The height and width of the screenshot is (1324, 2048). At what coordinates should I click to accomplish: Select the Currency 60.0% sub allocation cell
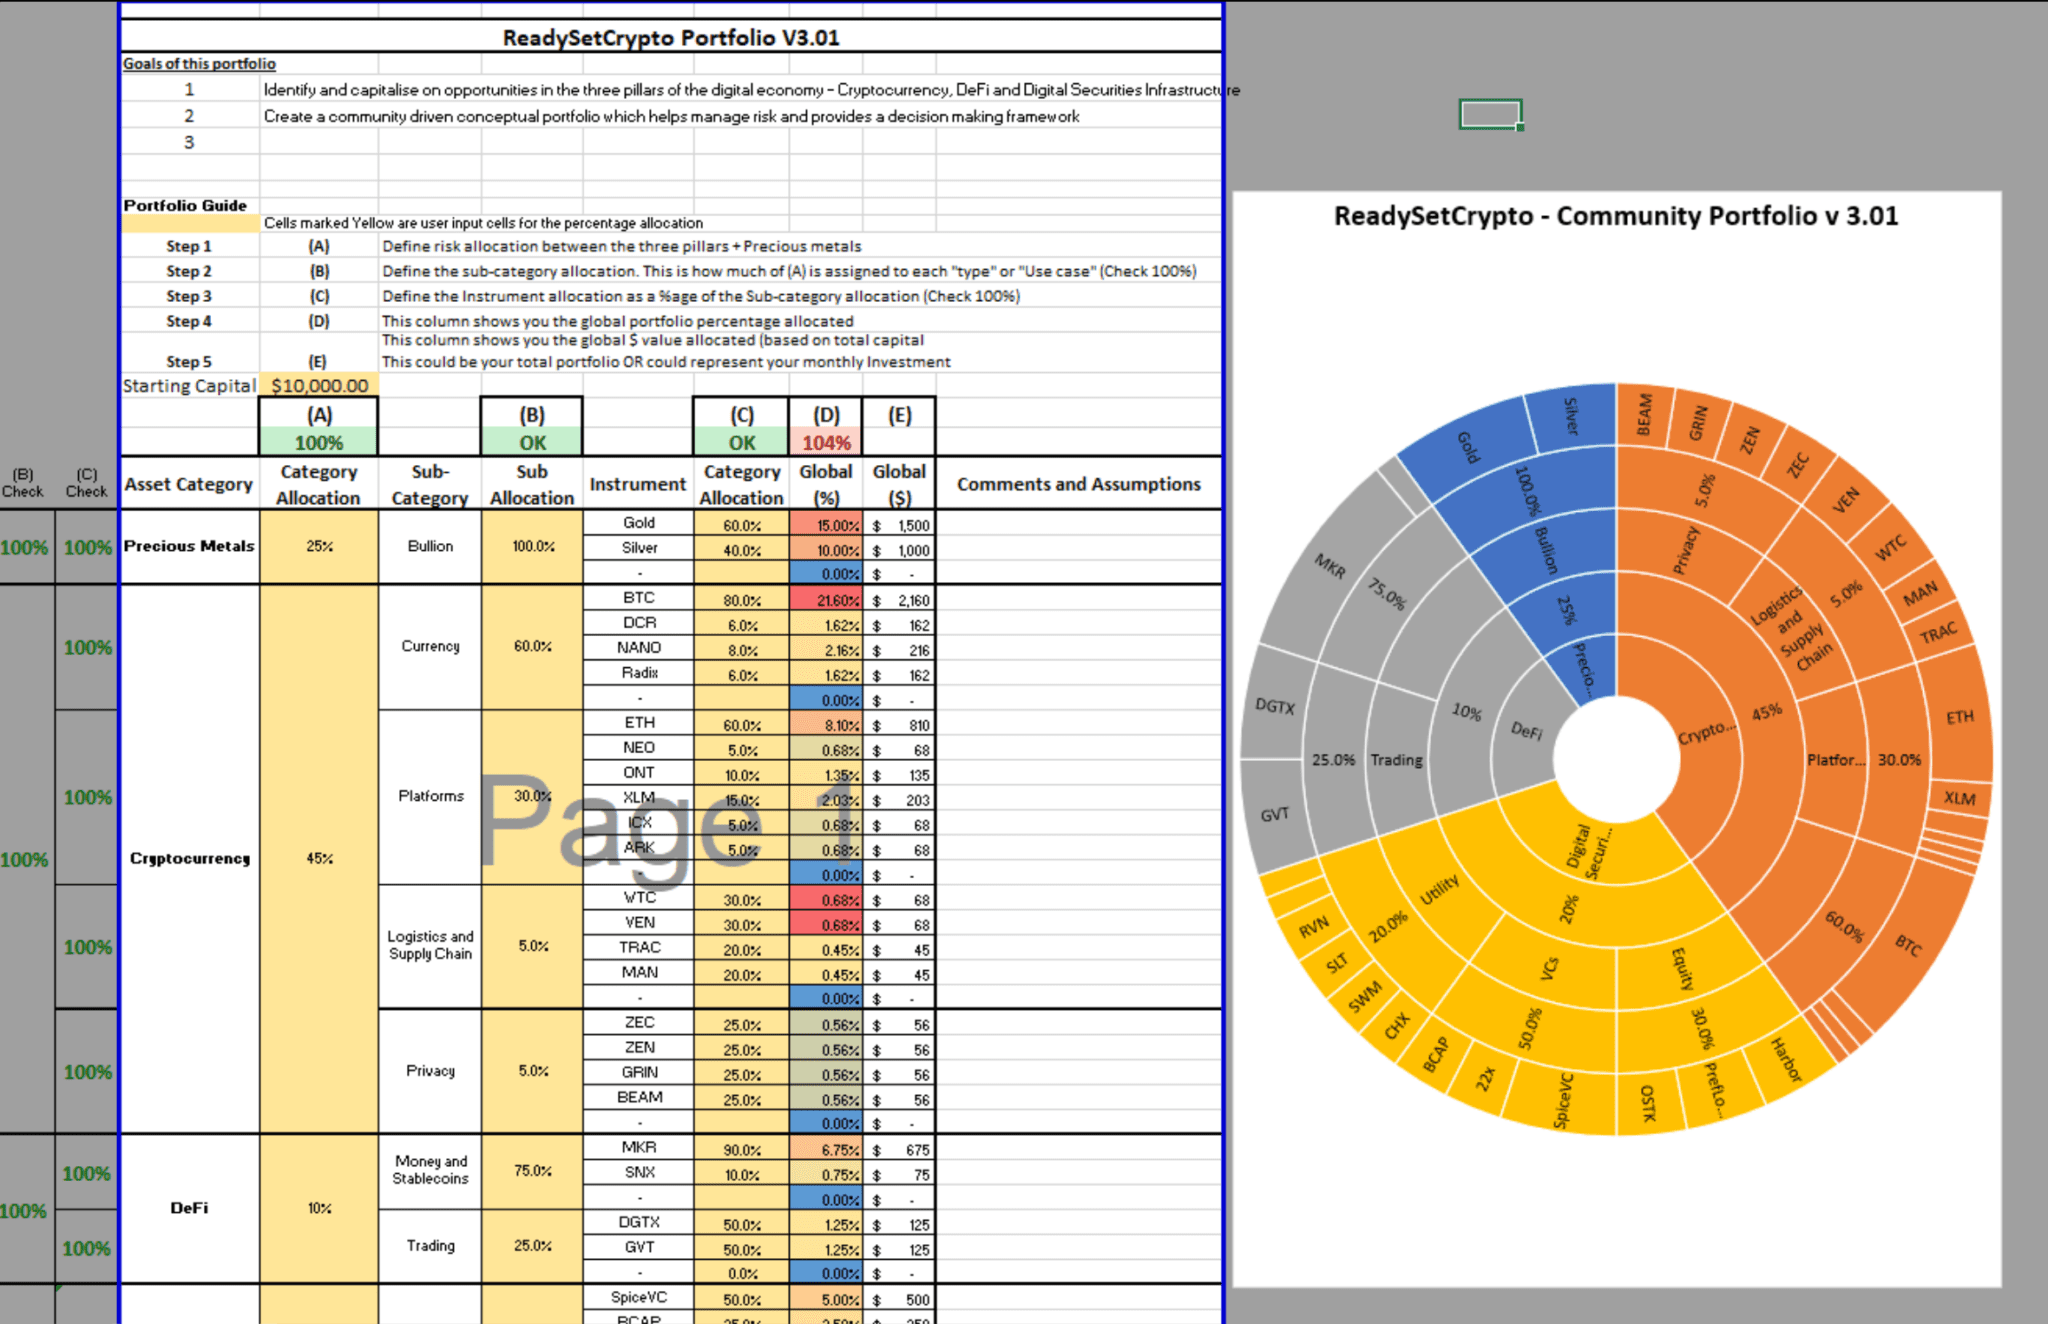[532, 647]
